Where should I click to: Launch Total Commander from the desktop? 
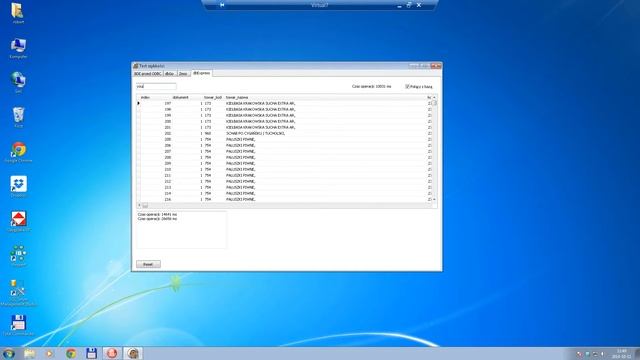[x=18, y=325]
